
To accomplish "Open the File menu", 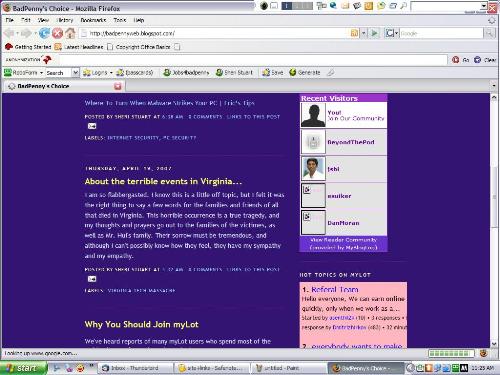I will 10,20.
